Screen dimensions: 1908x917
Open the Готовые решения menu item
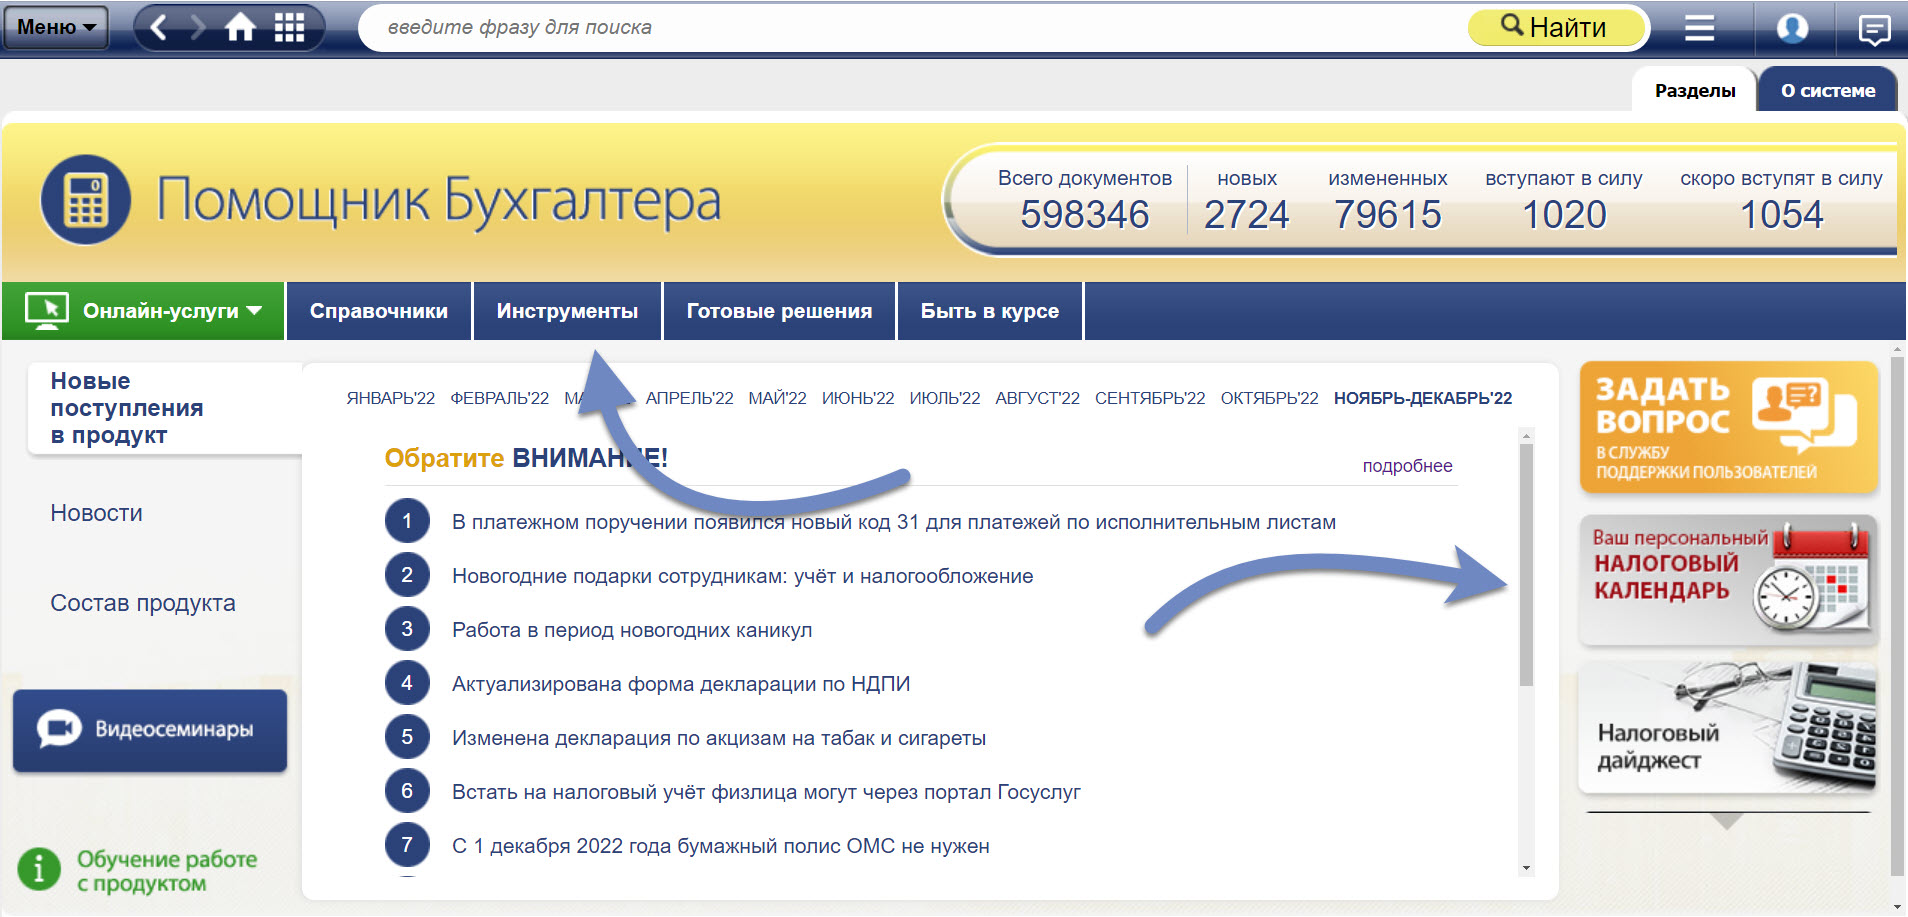click(779, 311)
